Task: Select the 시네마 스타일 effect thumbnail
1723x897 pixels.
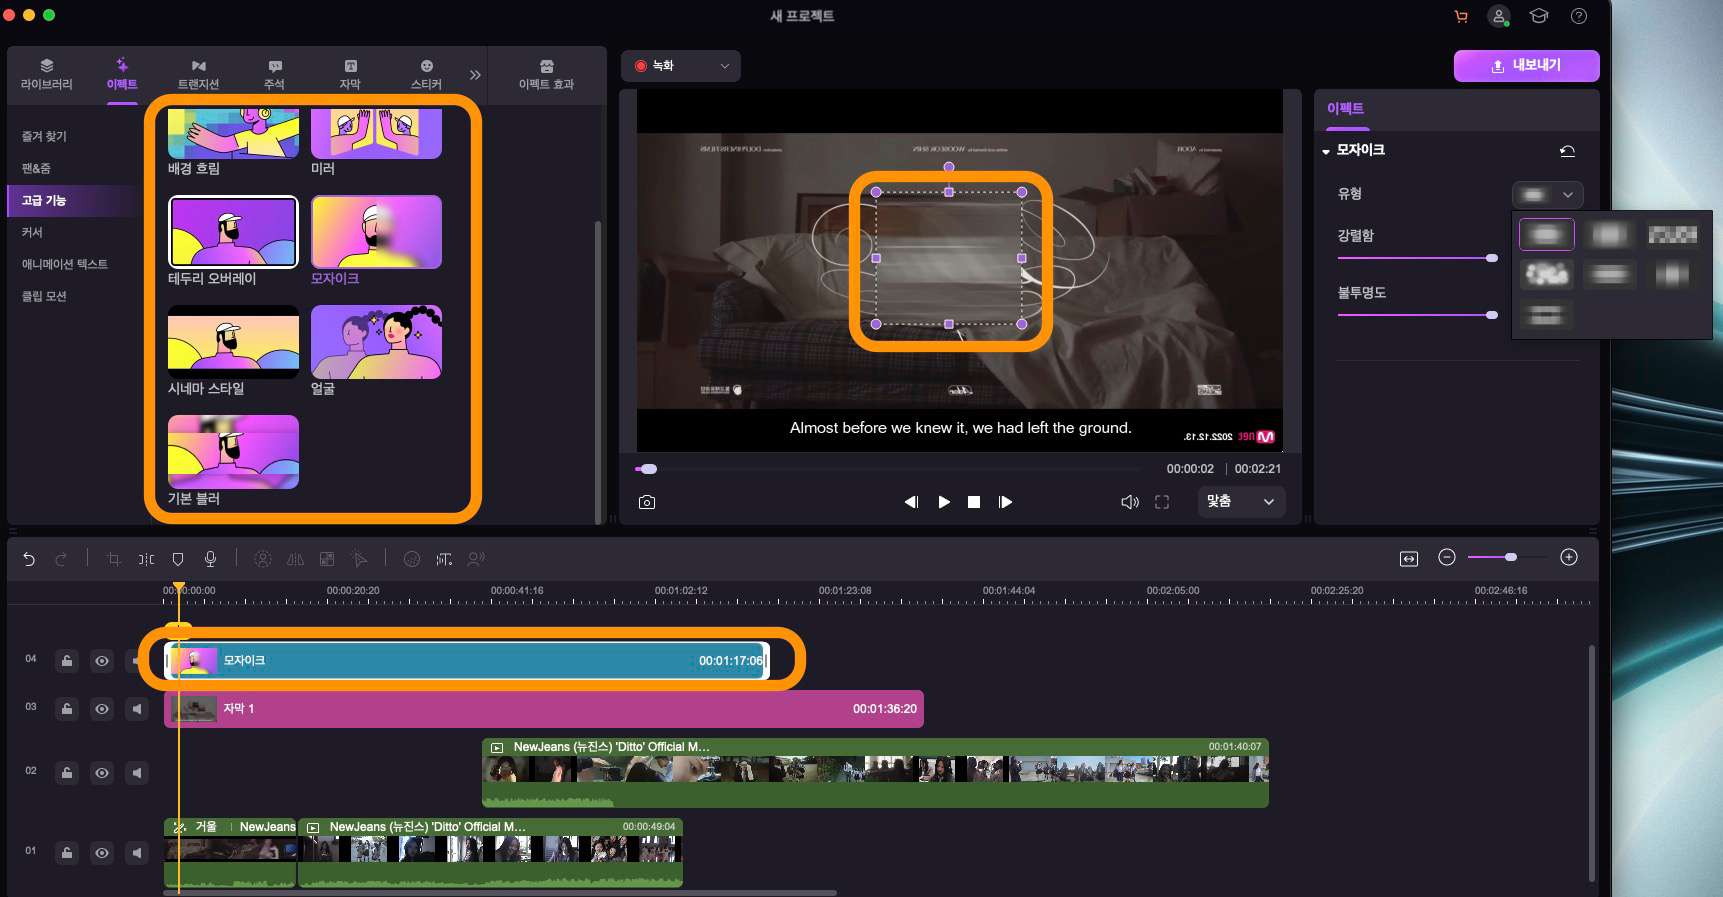Action: pyautogui.click(x=233, y=342)
